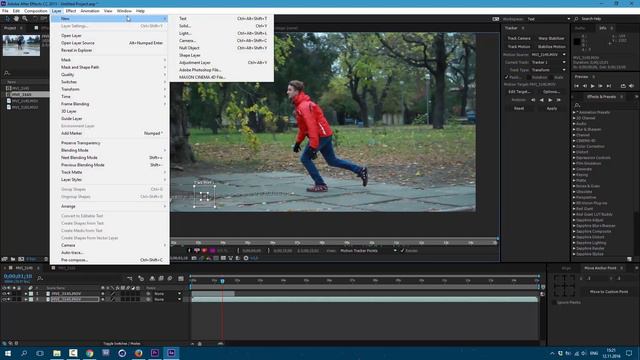Screen dimensions: 640x360
Task: Click the black color swatch in Info panel
Action: tap(577, 42)
